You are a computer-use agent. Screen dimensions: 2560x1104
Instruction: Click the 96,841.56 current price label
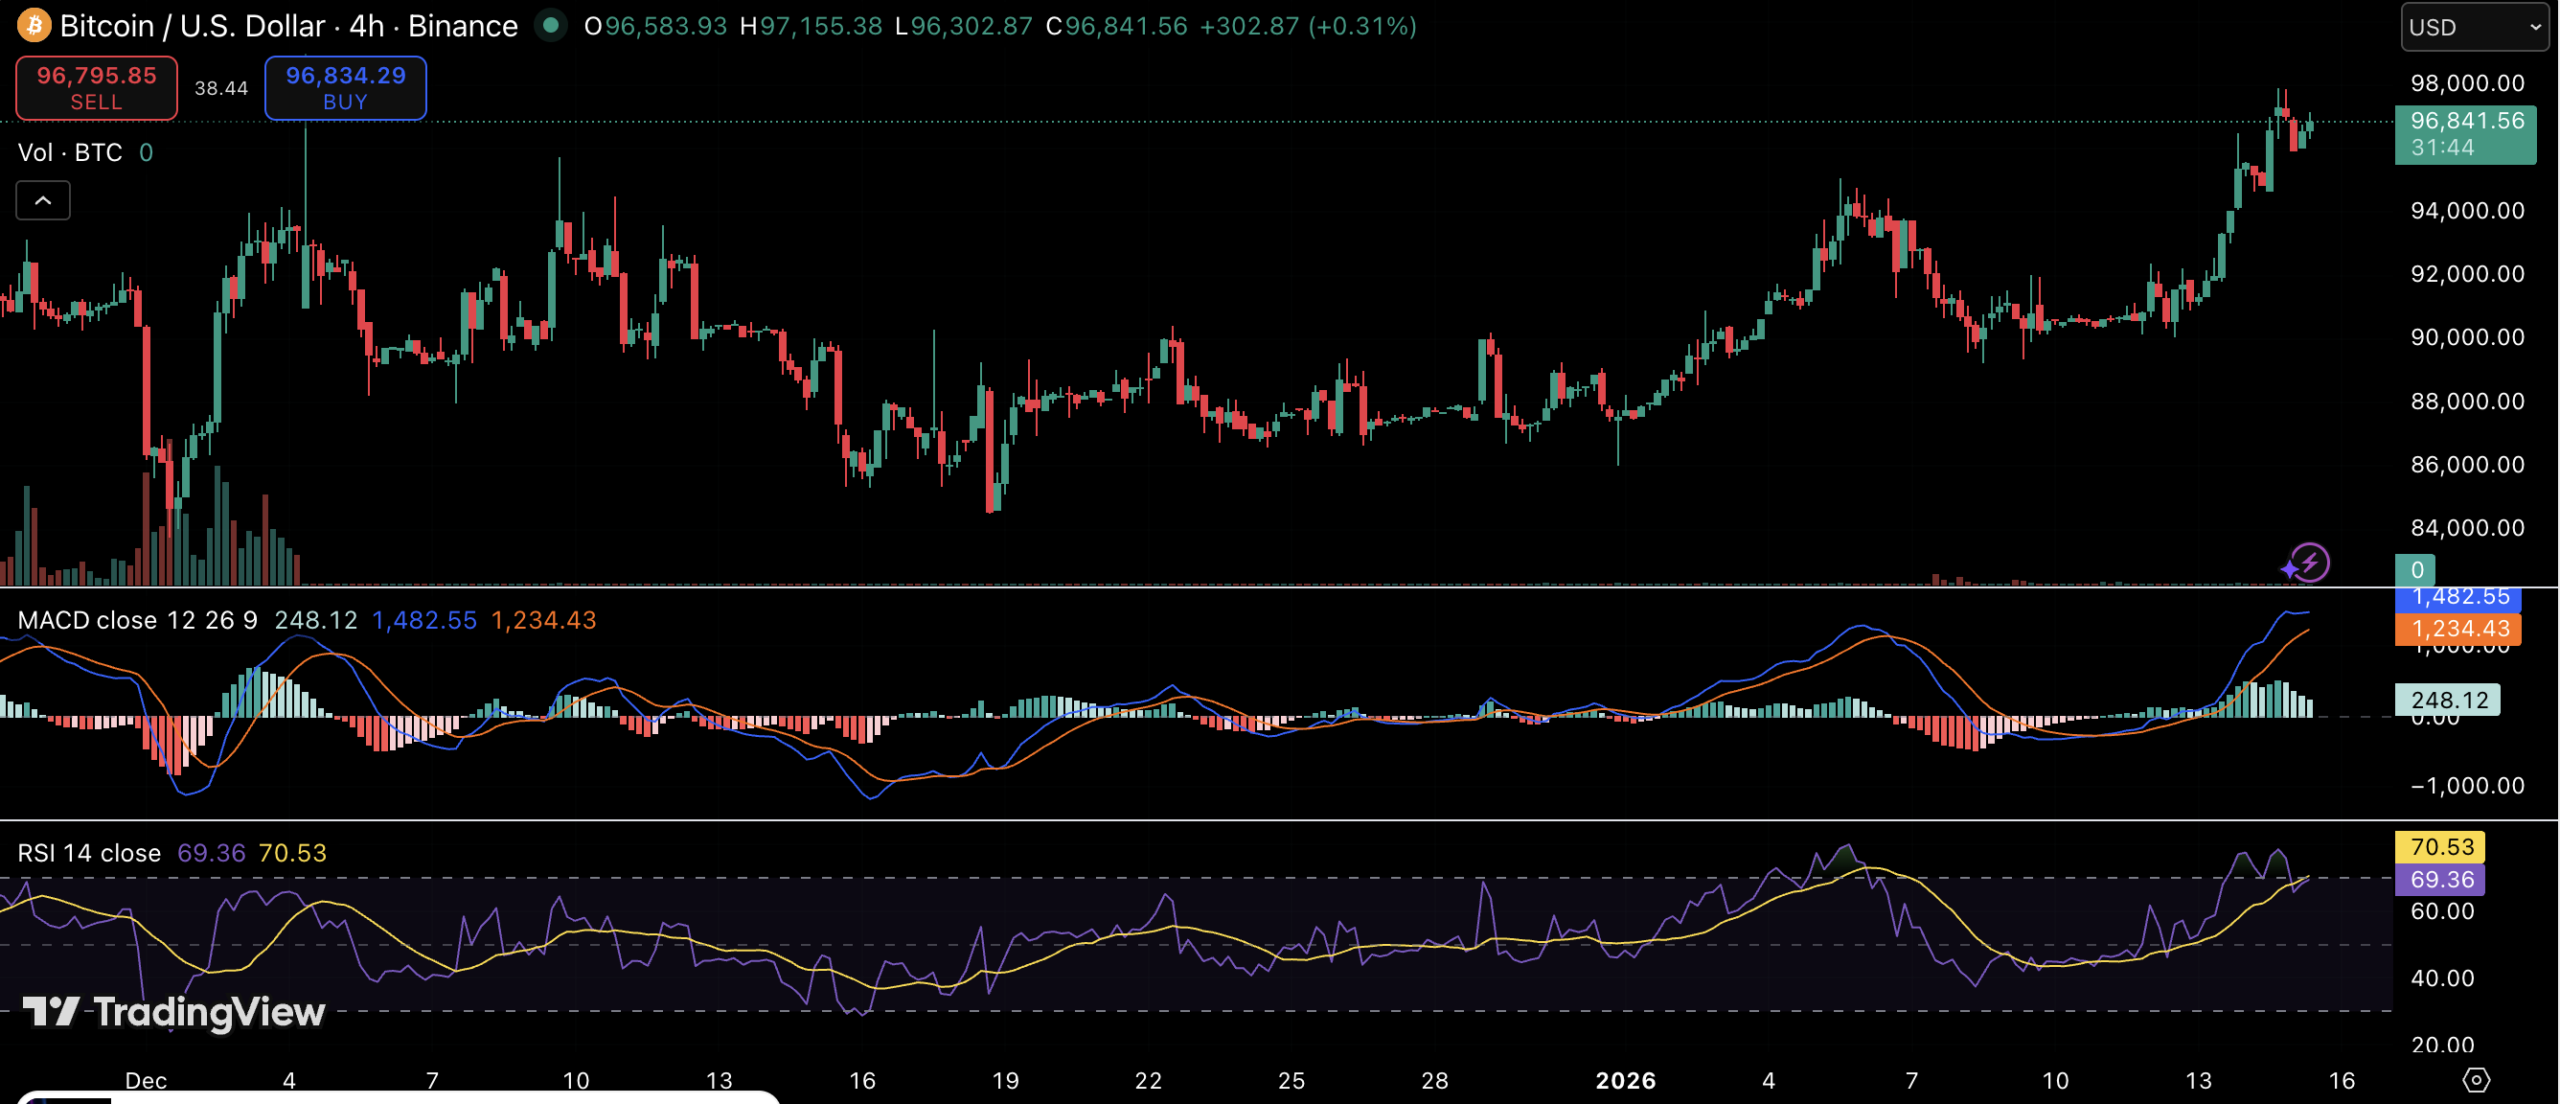tap(2465, 134)
